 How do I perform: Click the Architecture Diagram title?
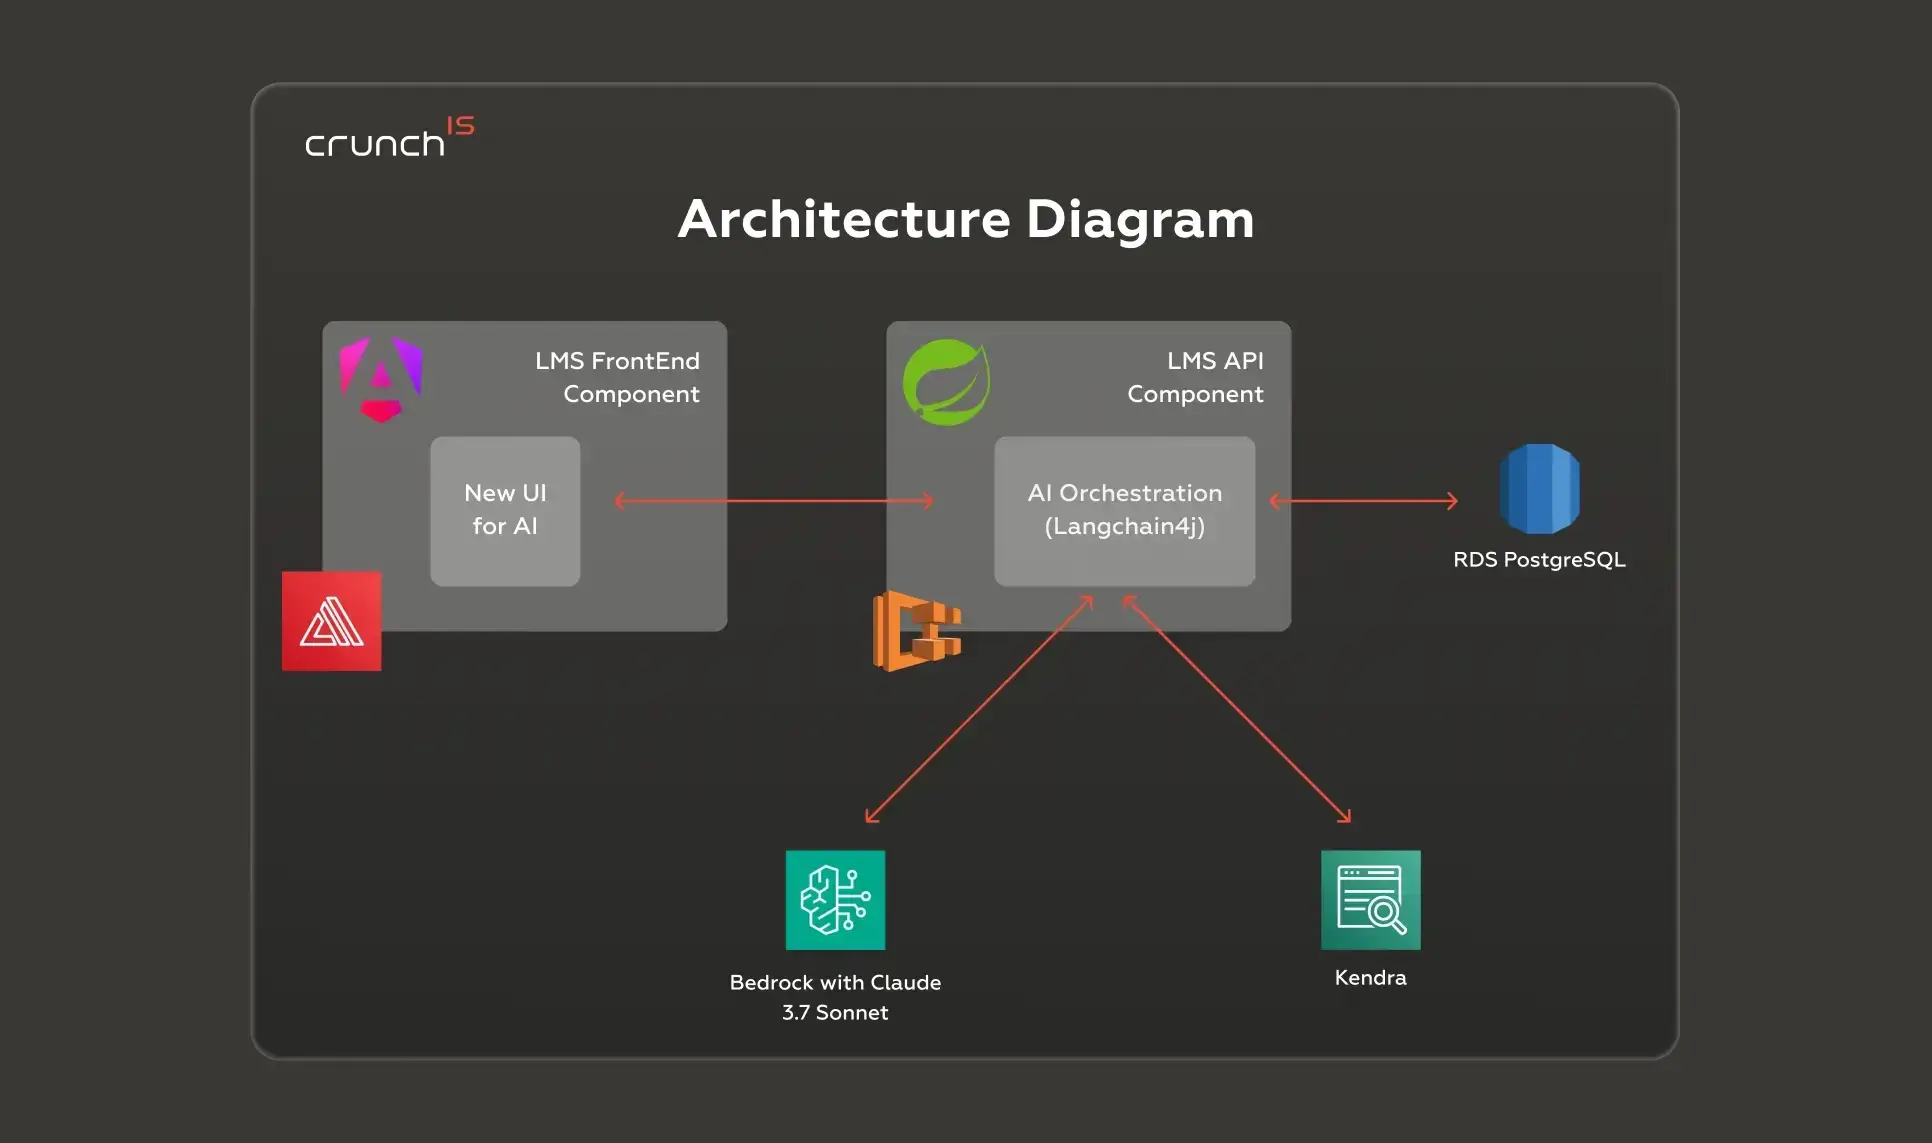tap(966, 219)
